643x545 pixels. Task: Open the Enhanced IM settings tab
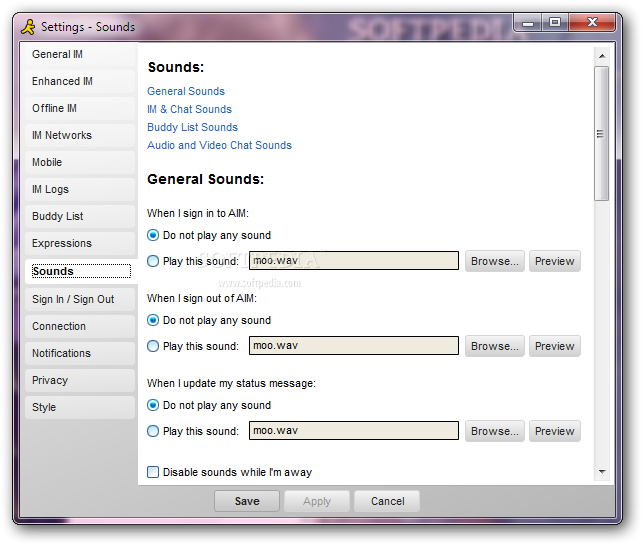point(80,82)
